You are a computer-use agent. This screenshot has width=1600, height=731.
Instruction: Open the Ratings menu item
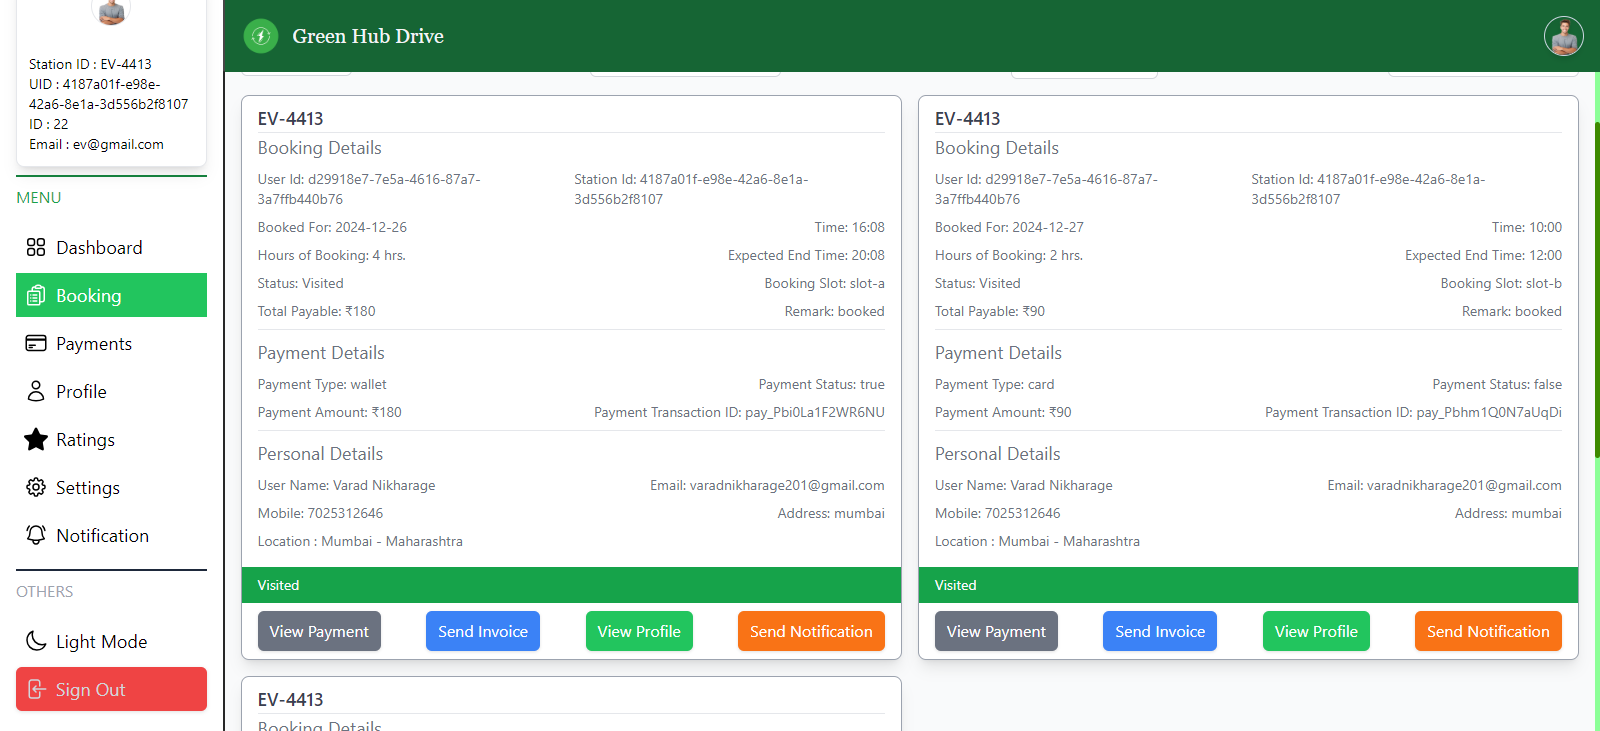click(111, 439)
